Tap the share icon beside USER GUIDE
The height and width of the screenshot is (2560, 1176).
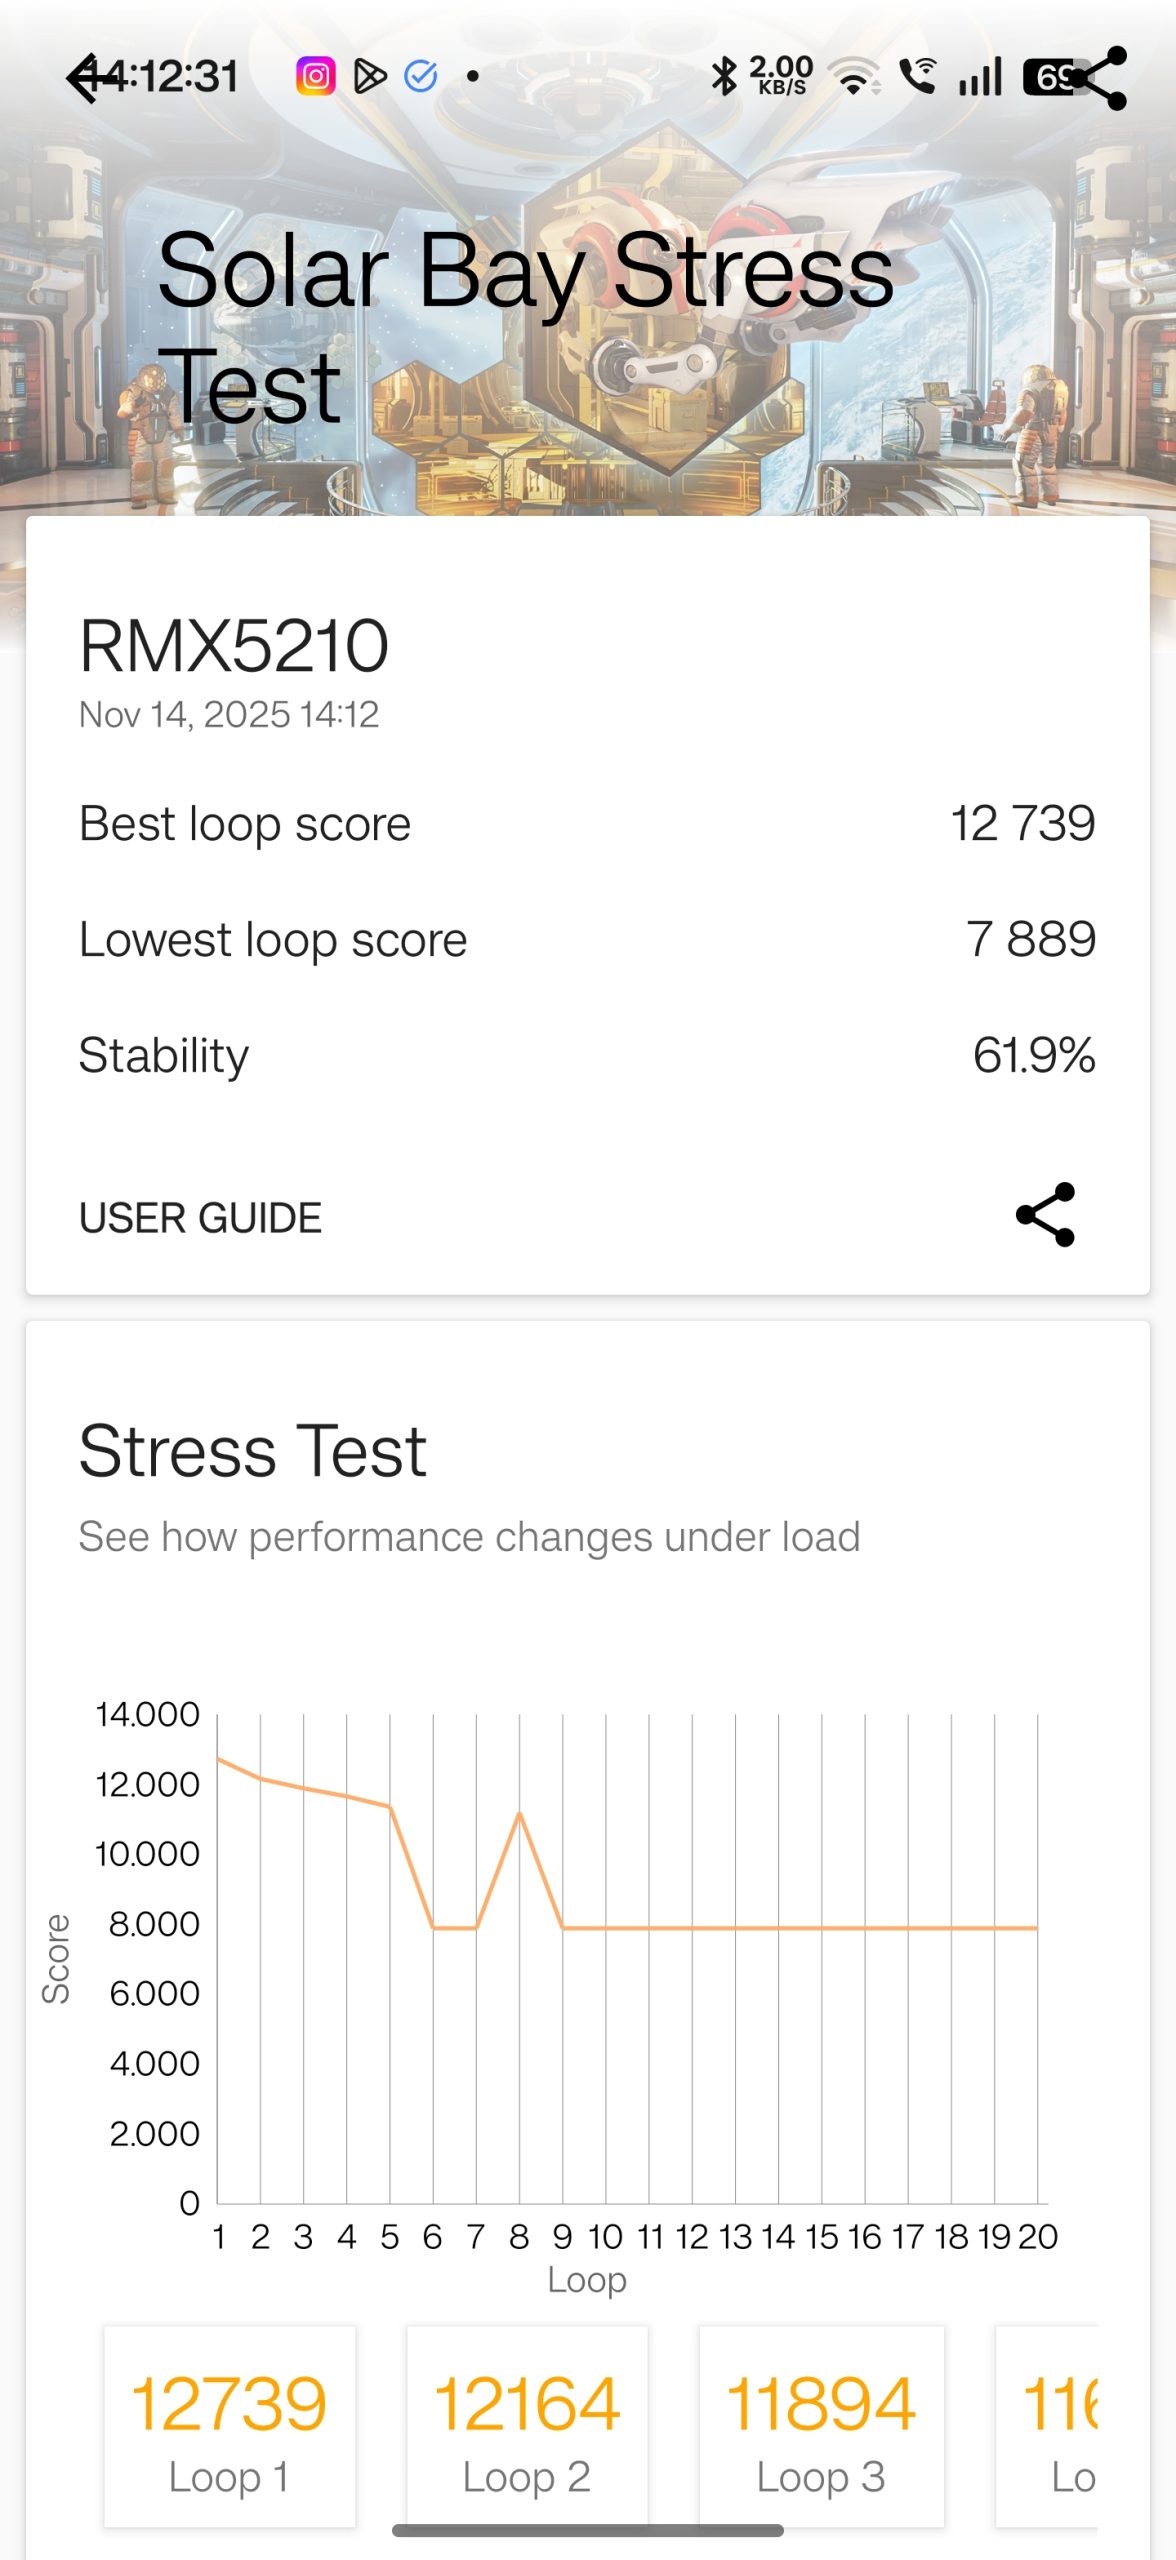tap(1045, 1215)
